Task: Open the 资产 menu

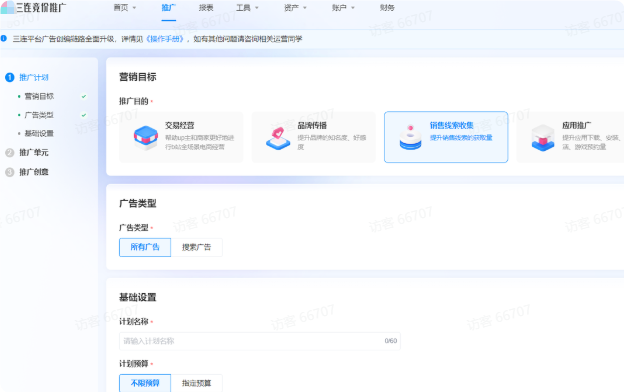Action: tap(291, 8)
